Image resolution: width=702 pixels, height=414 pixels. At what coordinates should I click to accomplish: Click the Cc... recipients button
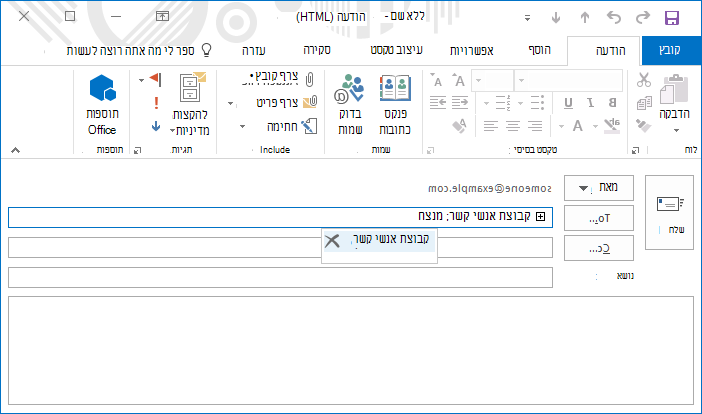(x=599, y=248)
